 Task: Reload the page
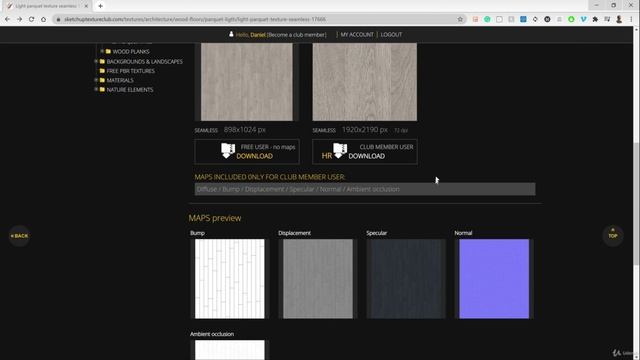(31, 19)
